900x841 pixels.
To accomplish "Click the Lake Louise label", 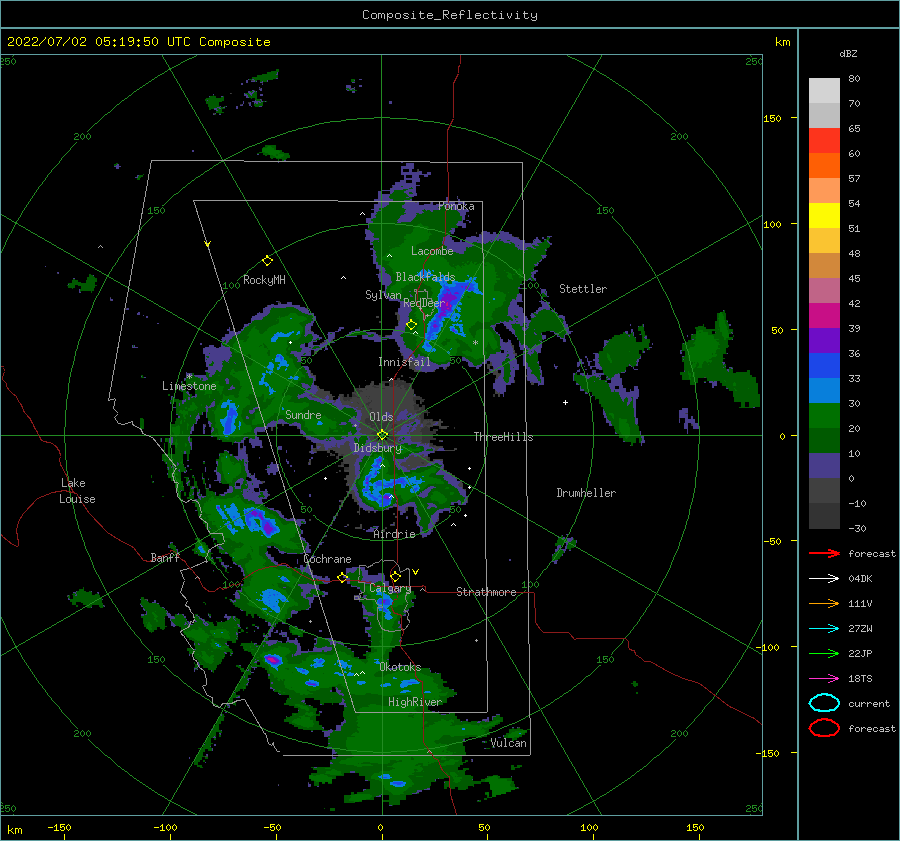I will coord(77,491).
